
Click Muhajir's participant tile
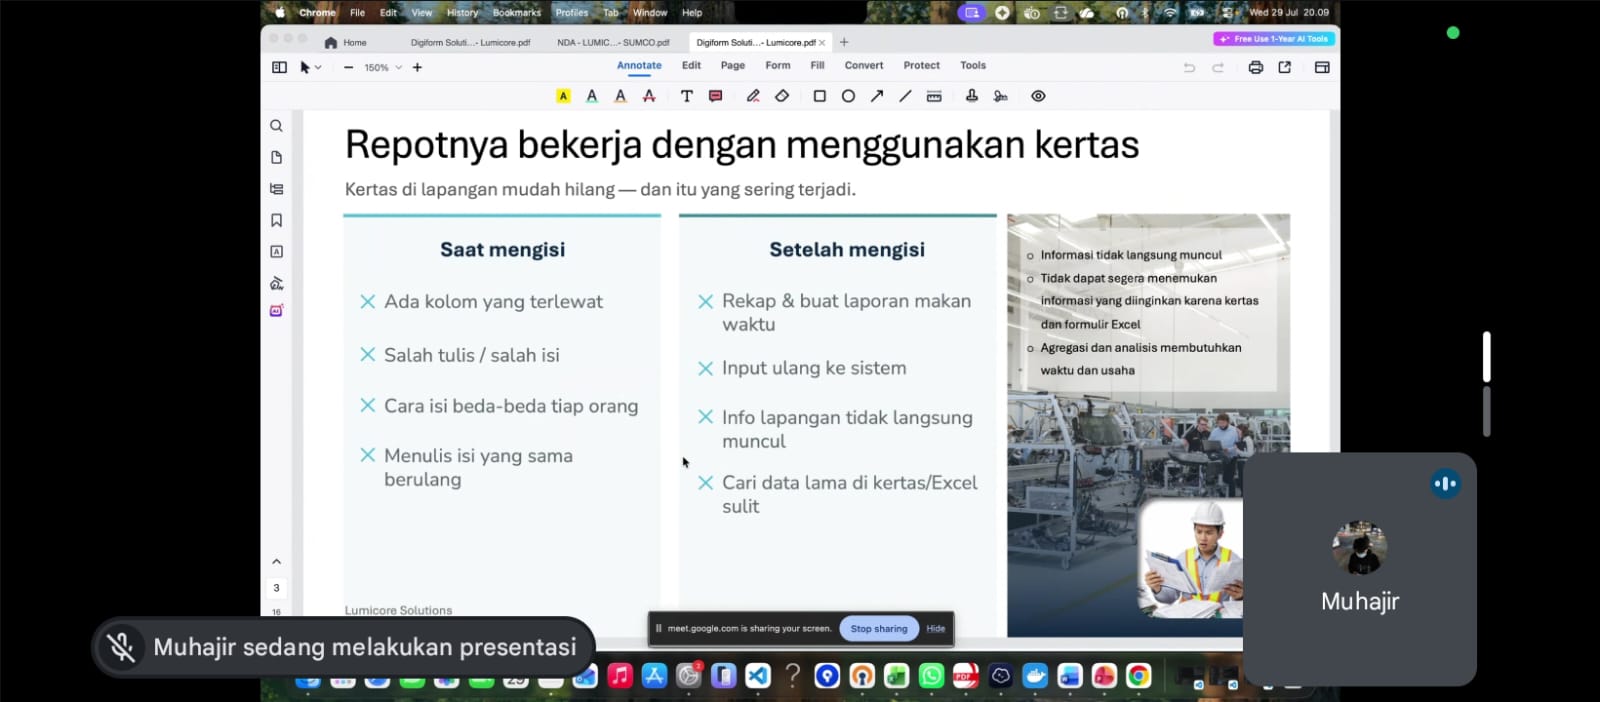tap(1359, 569)
